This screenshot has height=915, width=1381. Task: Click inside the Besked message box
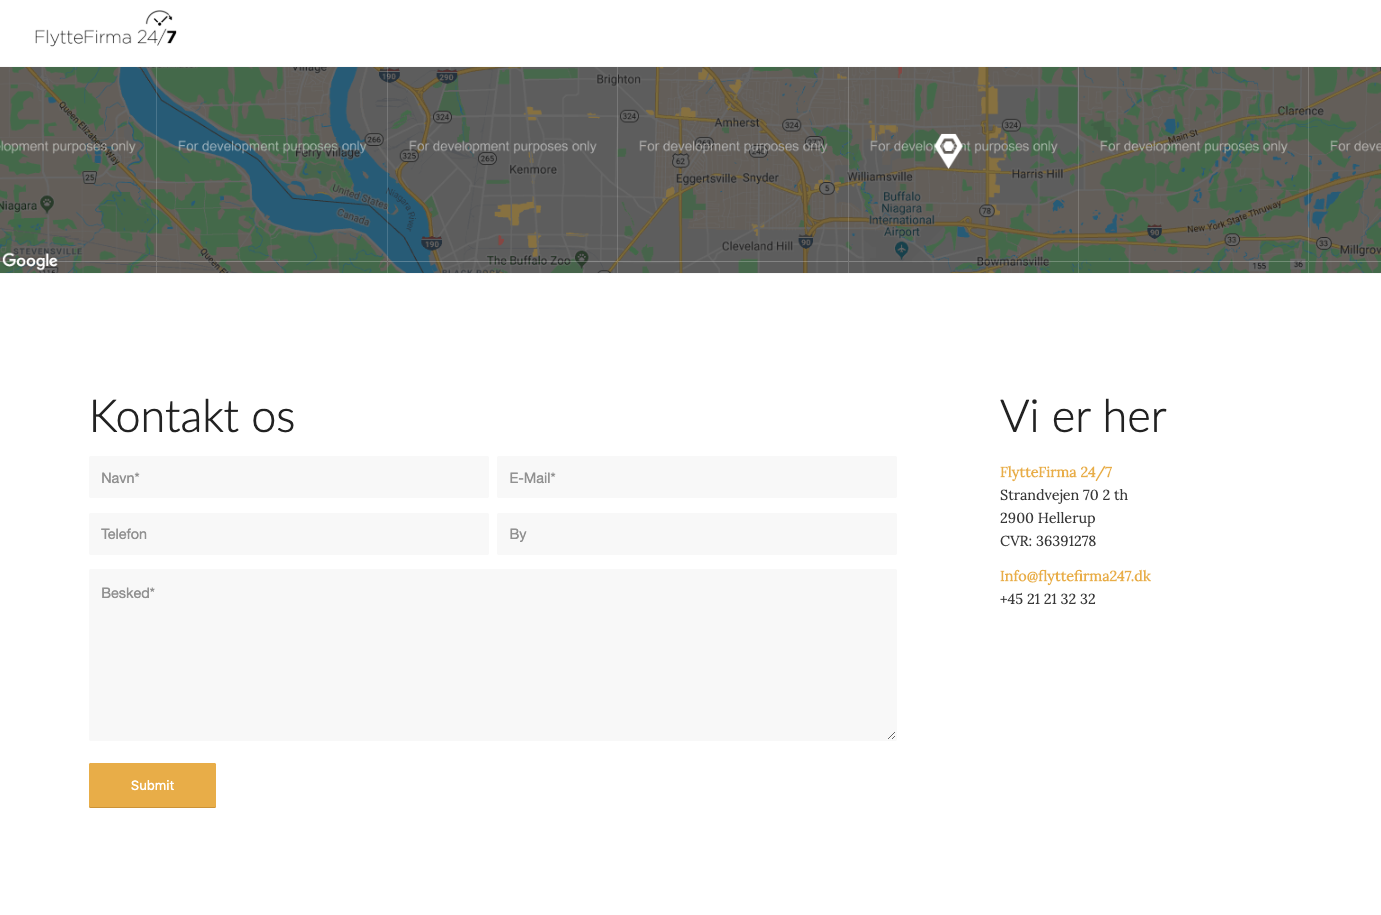492,655
